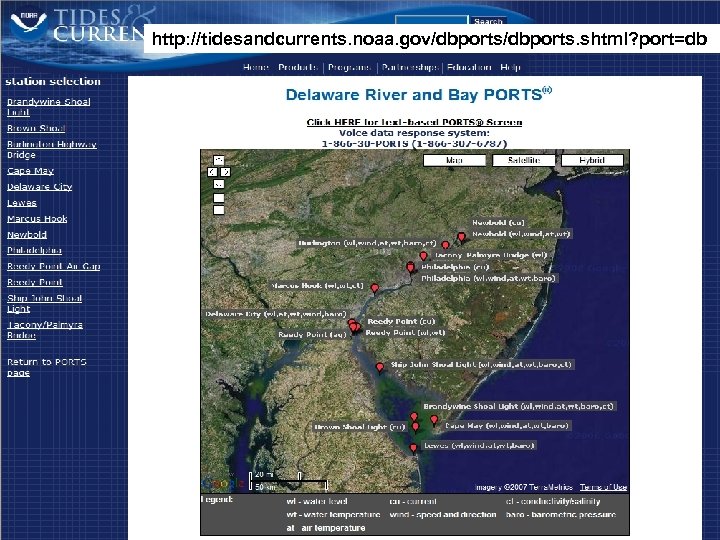
Task: Click the legend entry 'at - air temperature'
Action: pyautogui.click(x=326, y=528)
